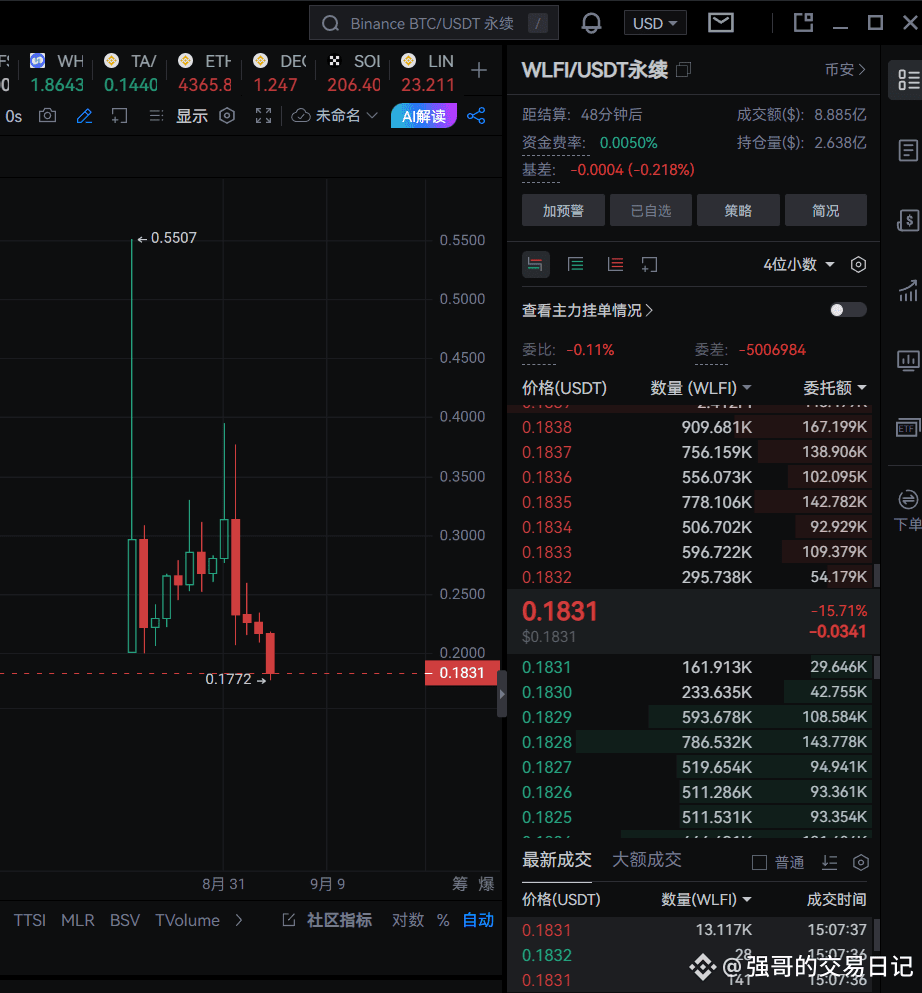The height and width of the screenshot is (993, 922).
Task: Add a new ticker tab with plus
Action: pos(479,70)
